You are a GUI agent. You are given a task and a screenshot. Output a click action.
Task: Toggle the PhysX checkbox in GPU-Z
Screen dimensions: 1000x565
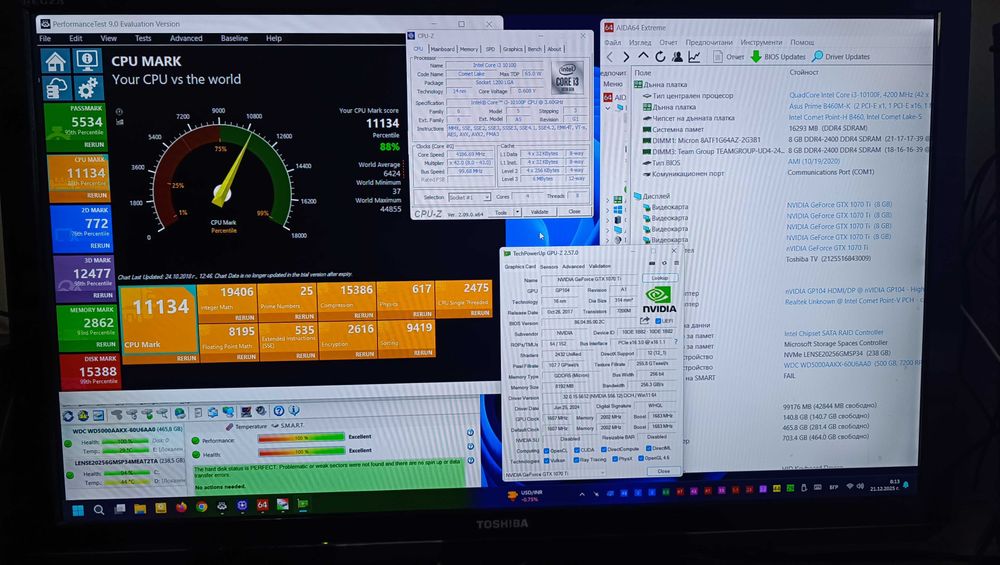tap(615, 459)
